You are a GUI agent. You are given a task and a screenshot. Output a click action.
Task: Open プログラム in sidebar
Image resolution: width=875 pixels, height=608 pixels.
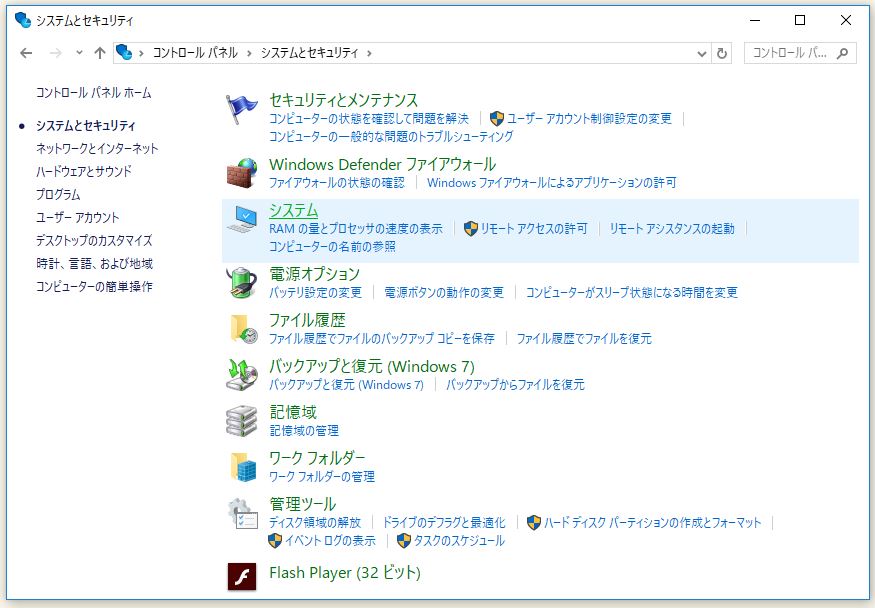[58, 195]
